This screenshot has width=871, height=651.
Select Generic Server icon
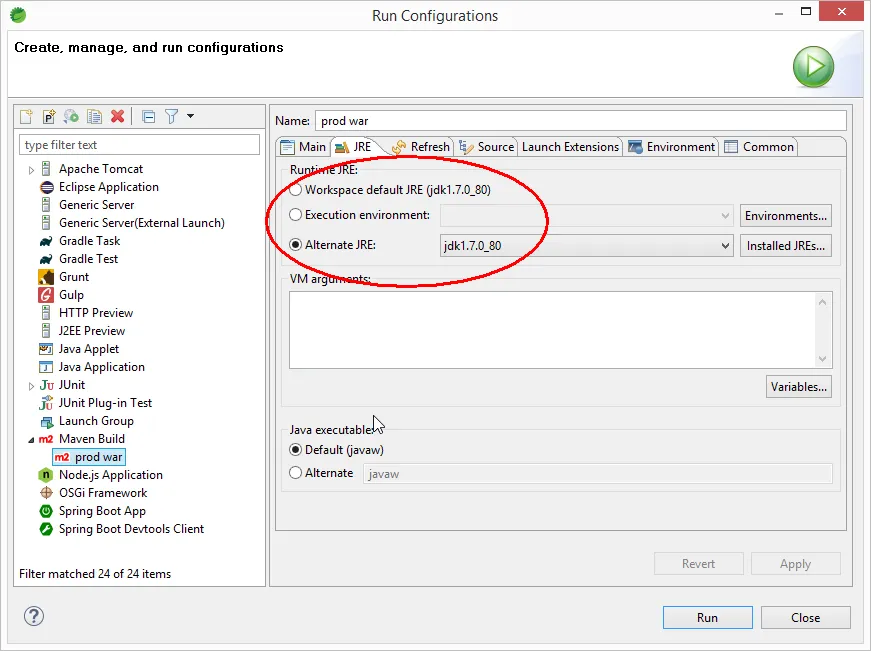coord(46,205)
